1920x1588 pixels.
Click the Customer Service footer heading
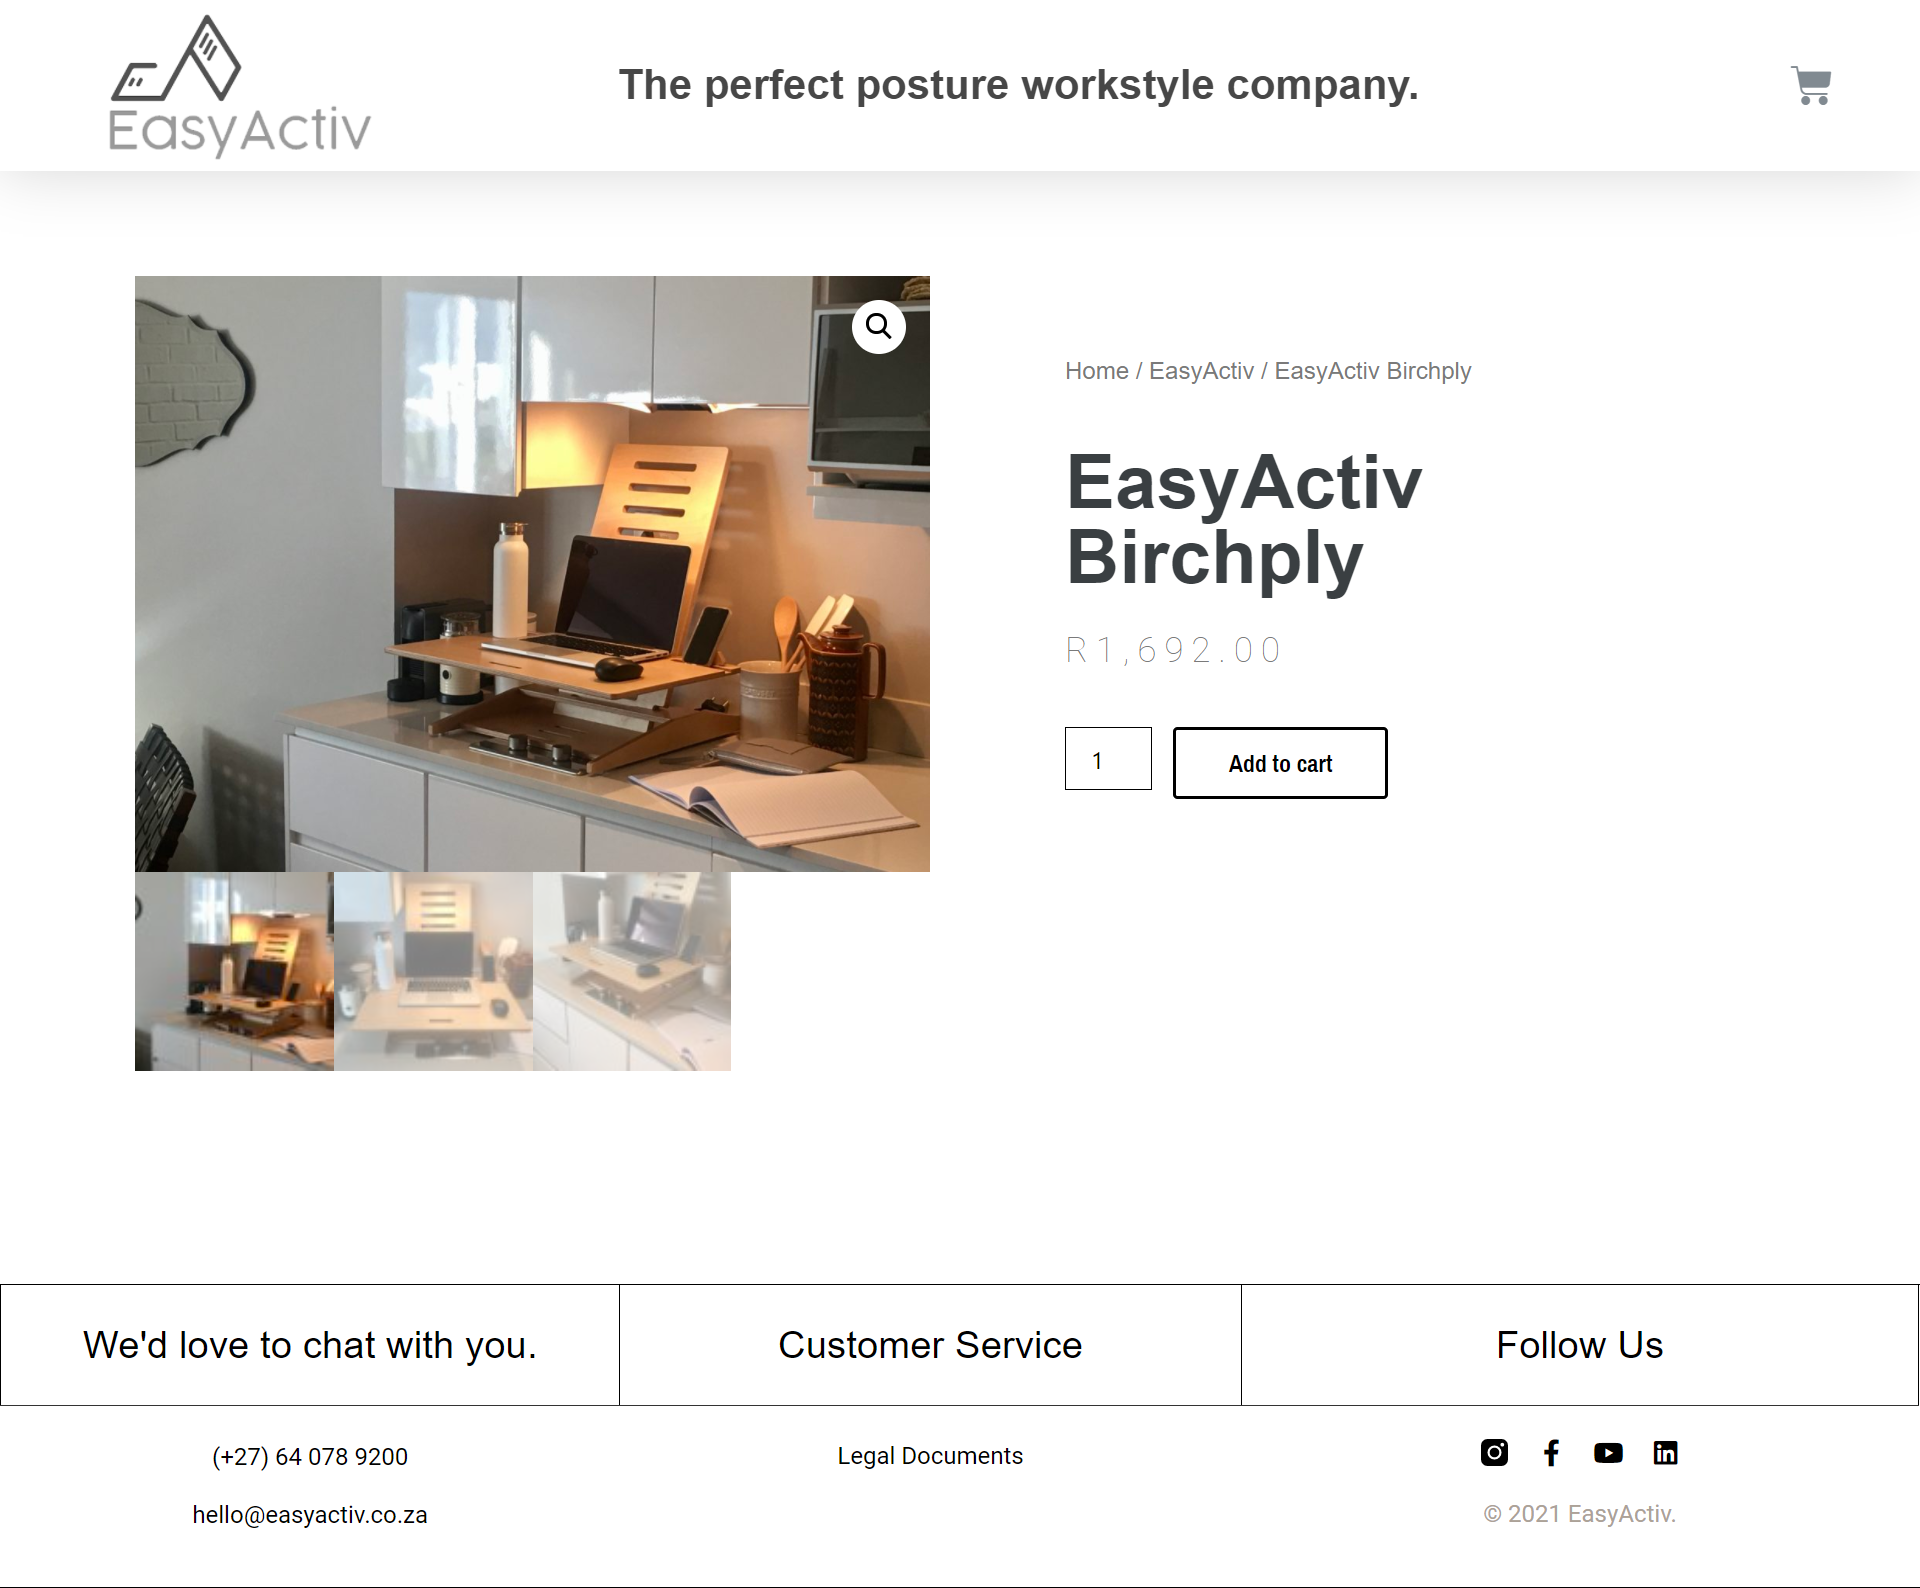point(930,1345)
